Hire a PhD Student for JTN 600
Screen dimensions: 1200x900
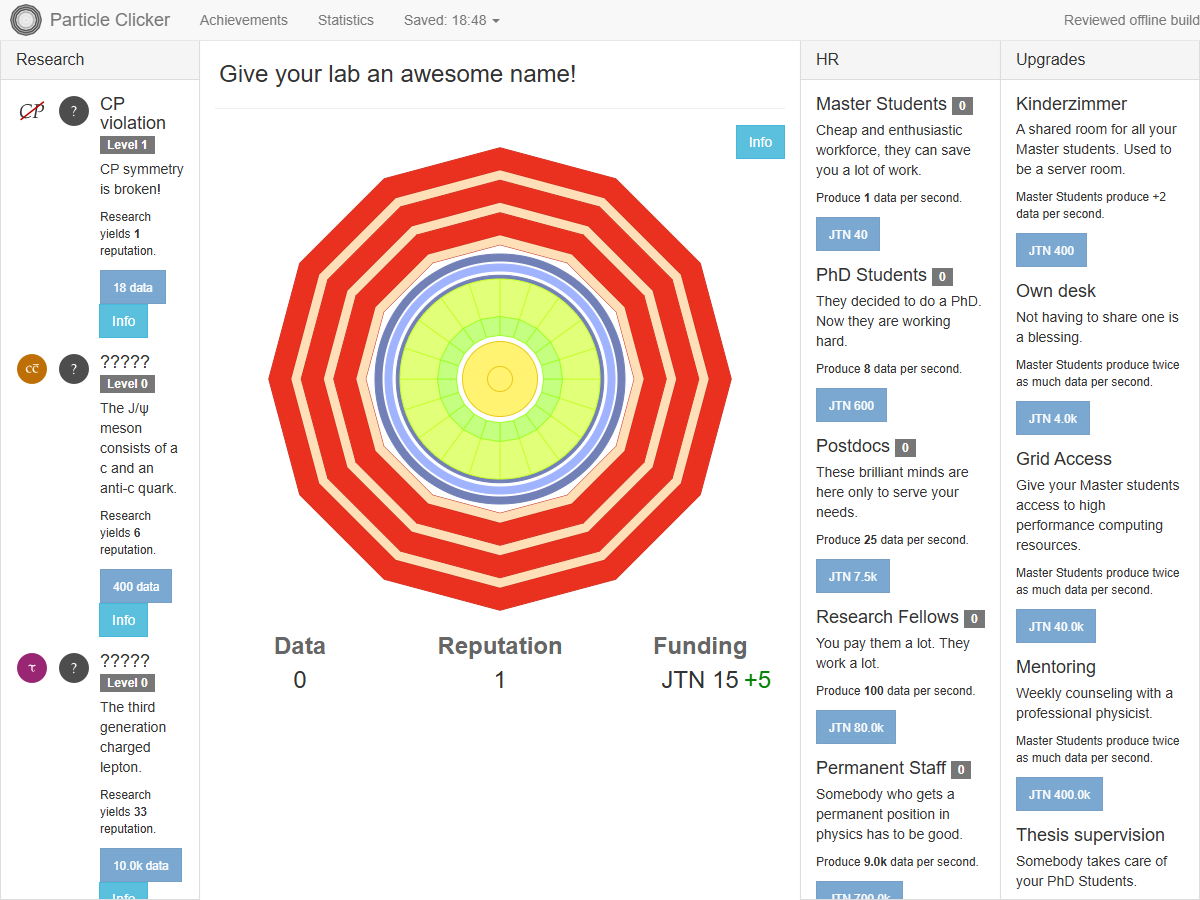click(x=851, y=405)
